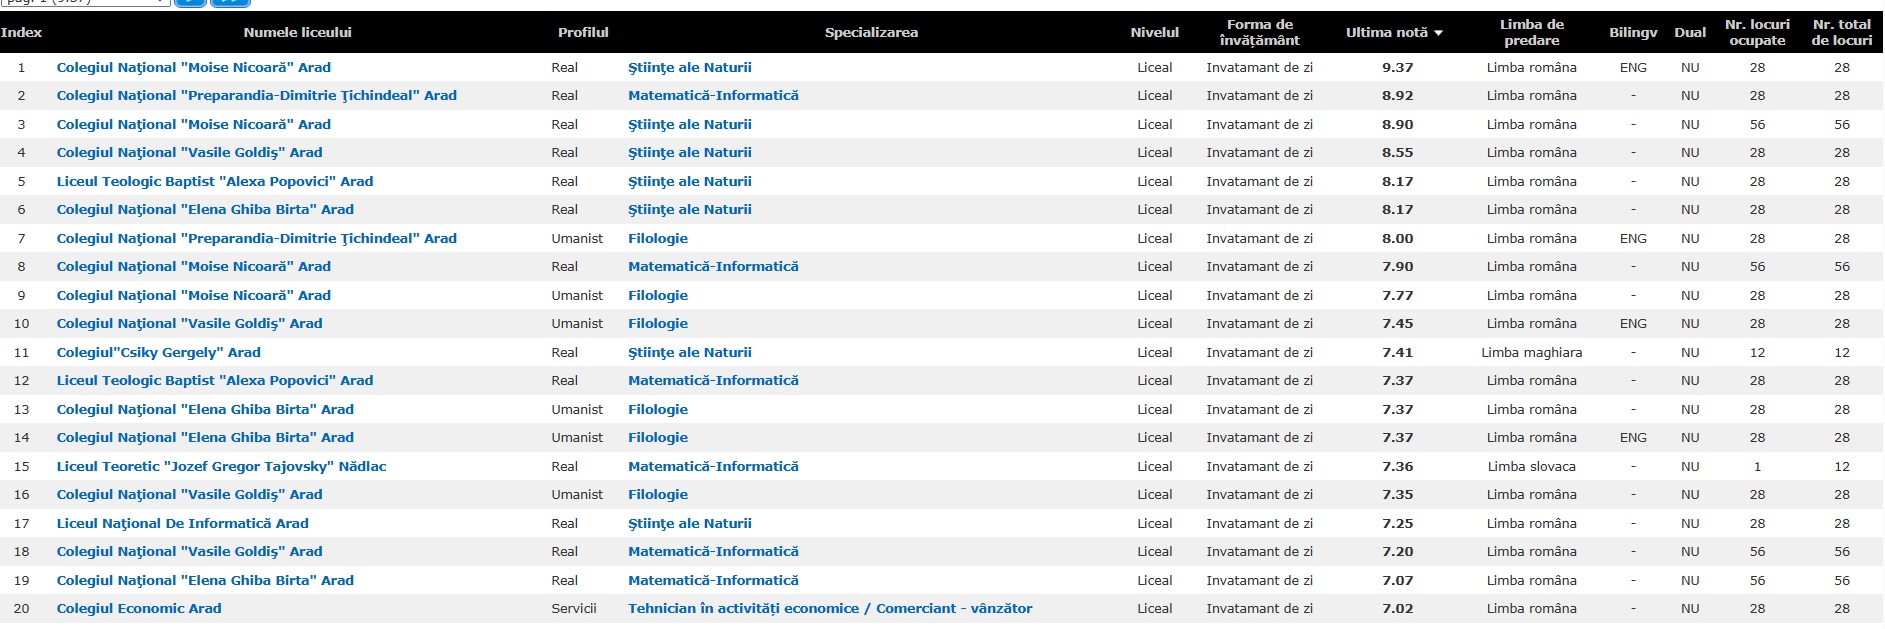Open Liceul Teologic Baptist link in row 5
This screenshot has width=1885, height=629.
coord(215,181)
